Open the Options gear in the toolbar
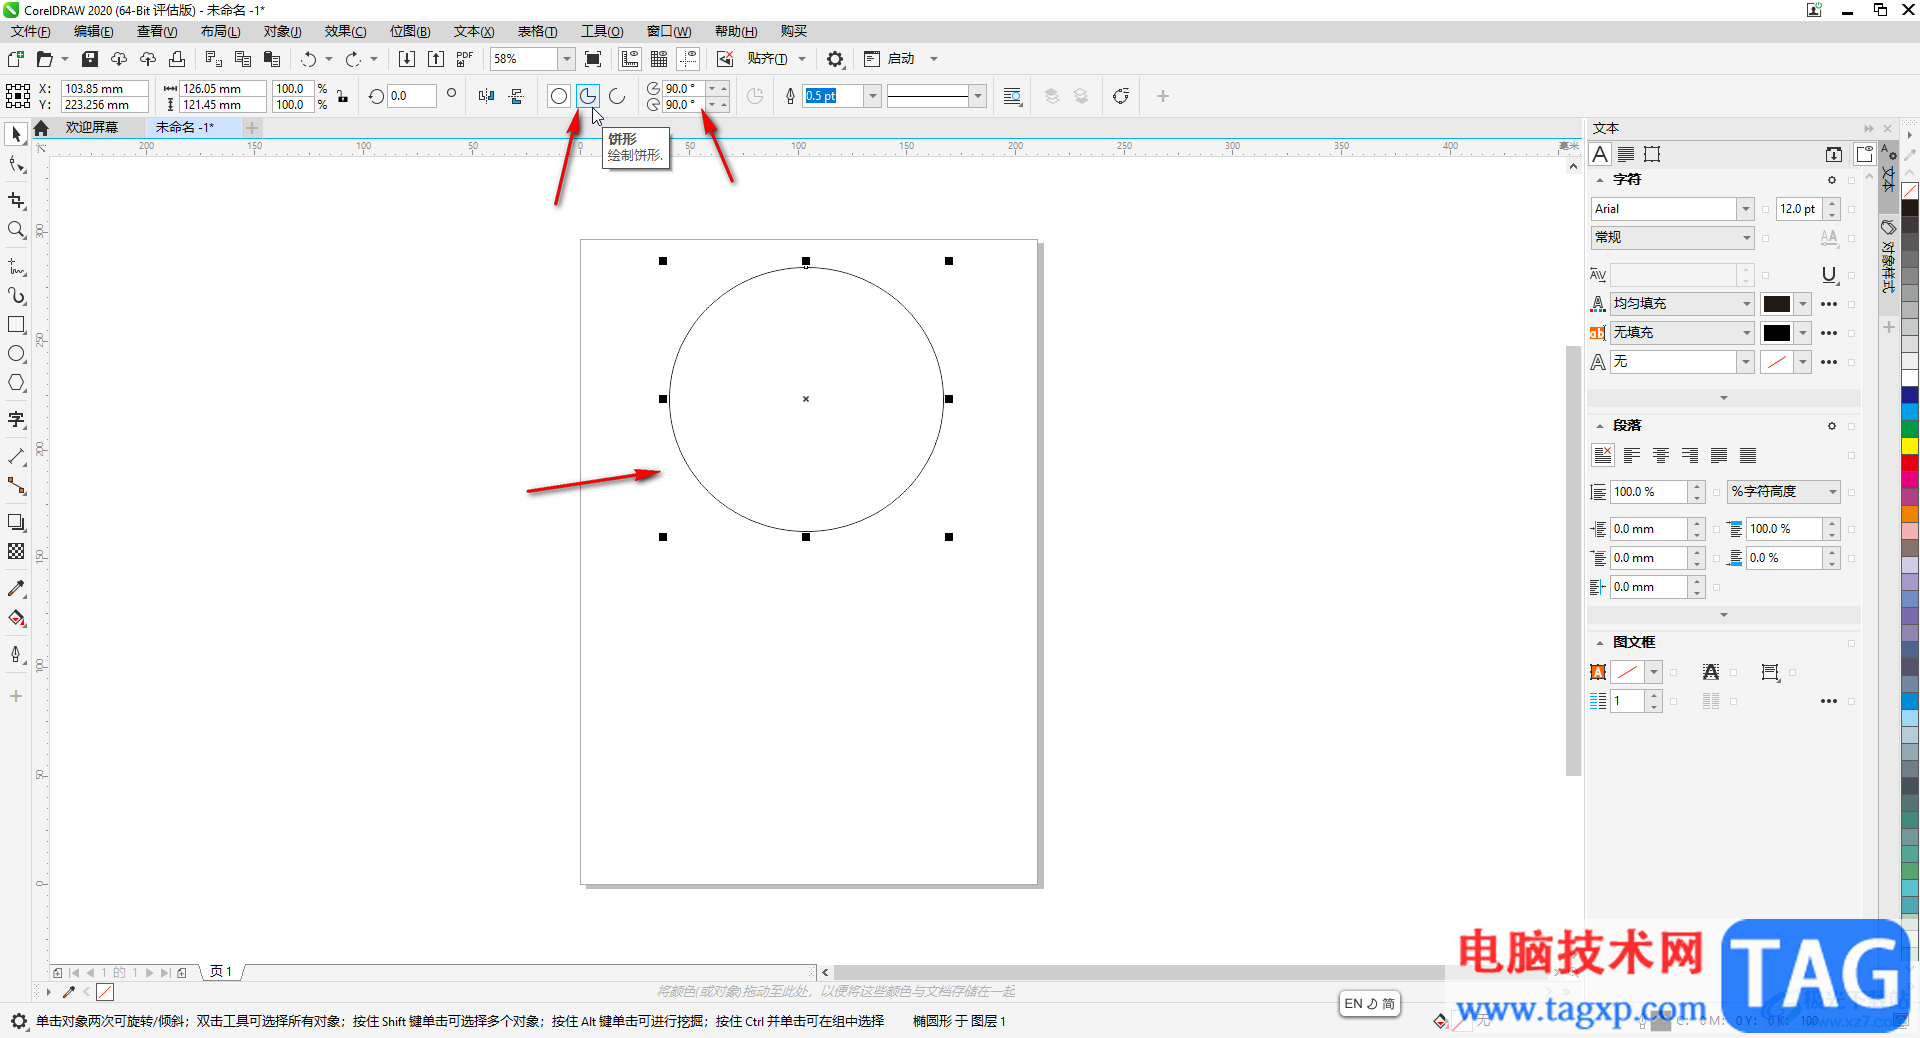This screenshot has width=1920, height=1038. (x=835, y=59)
